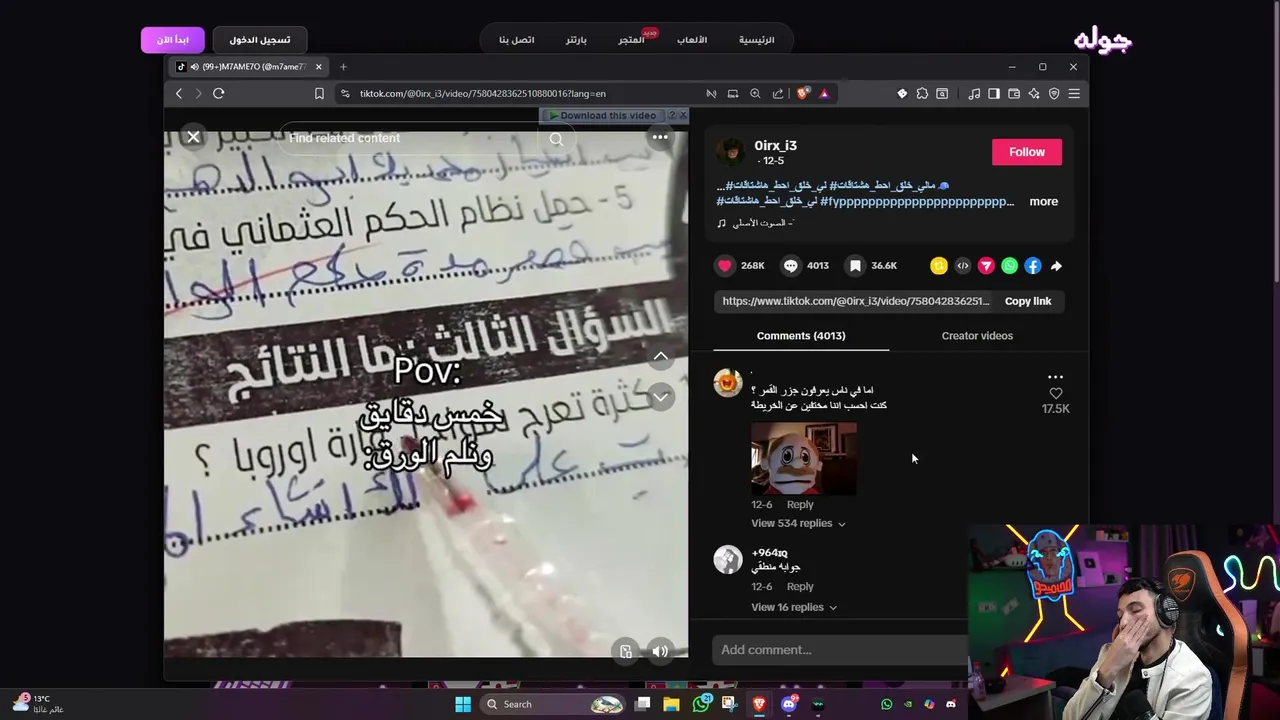The height and width of the screenshot is (720, 1280).
Task: Open the الرئيسية menu item
Action: [757, 40]
